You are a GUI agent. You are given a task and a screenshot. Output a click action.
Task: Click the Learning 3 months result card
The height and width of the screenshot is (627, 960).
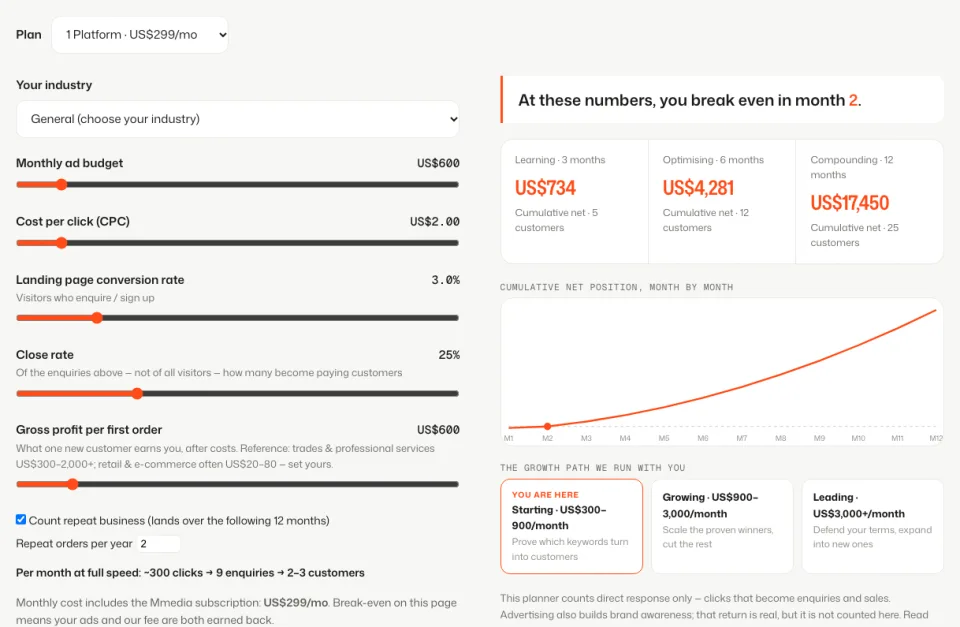click(x=574, y=201)
